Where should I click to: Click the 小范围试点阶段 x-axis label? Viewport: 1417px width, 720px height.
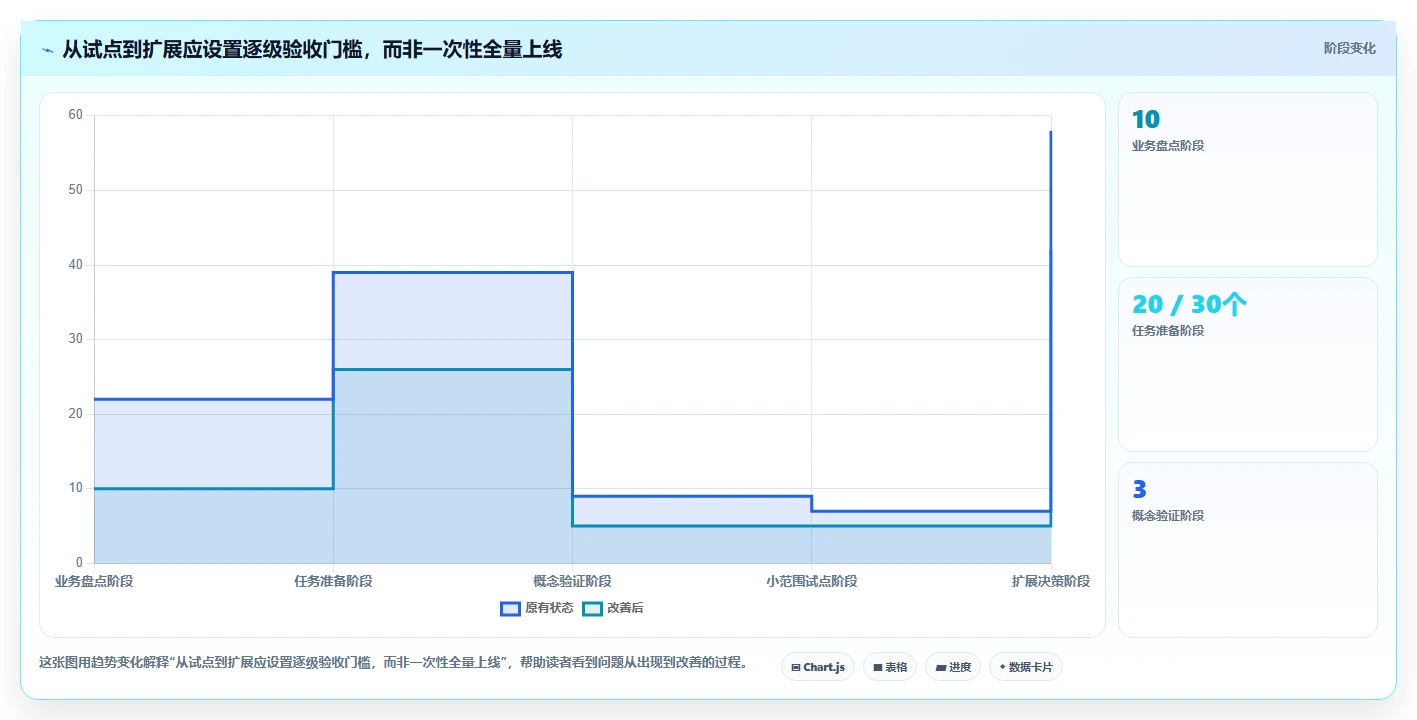coord(811,581)
